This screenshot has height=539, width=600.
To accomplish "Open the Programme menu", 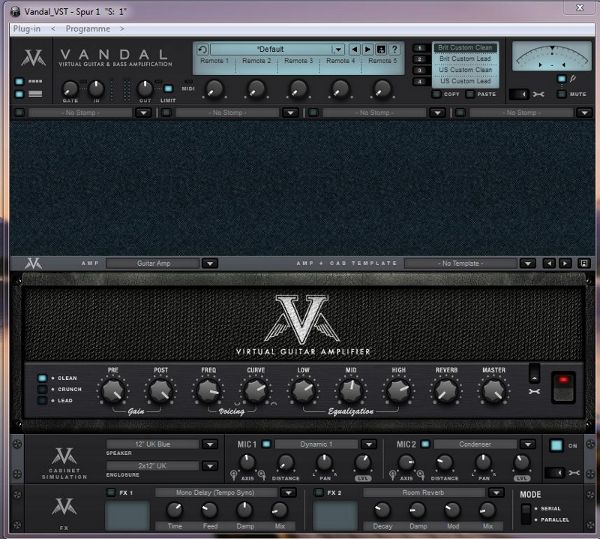I will pyautogui.click(x=88, y=29).
